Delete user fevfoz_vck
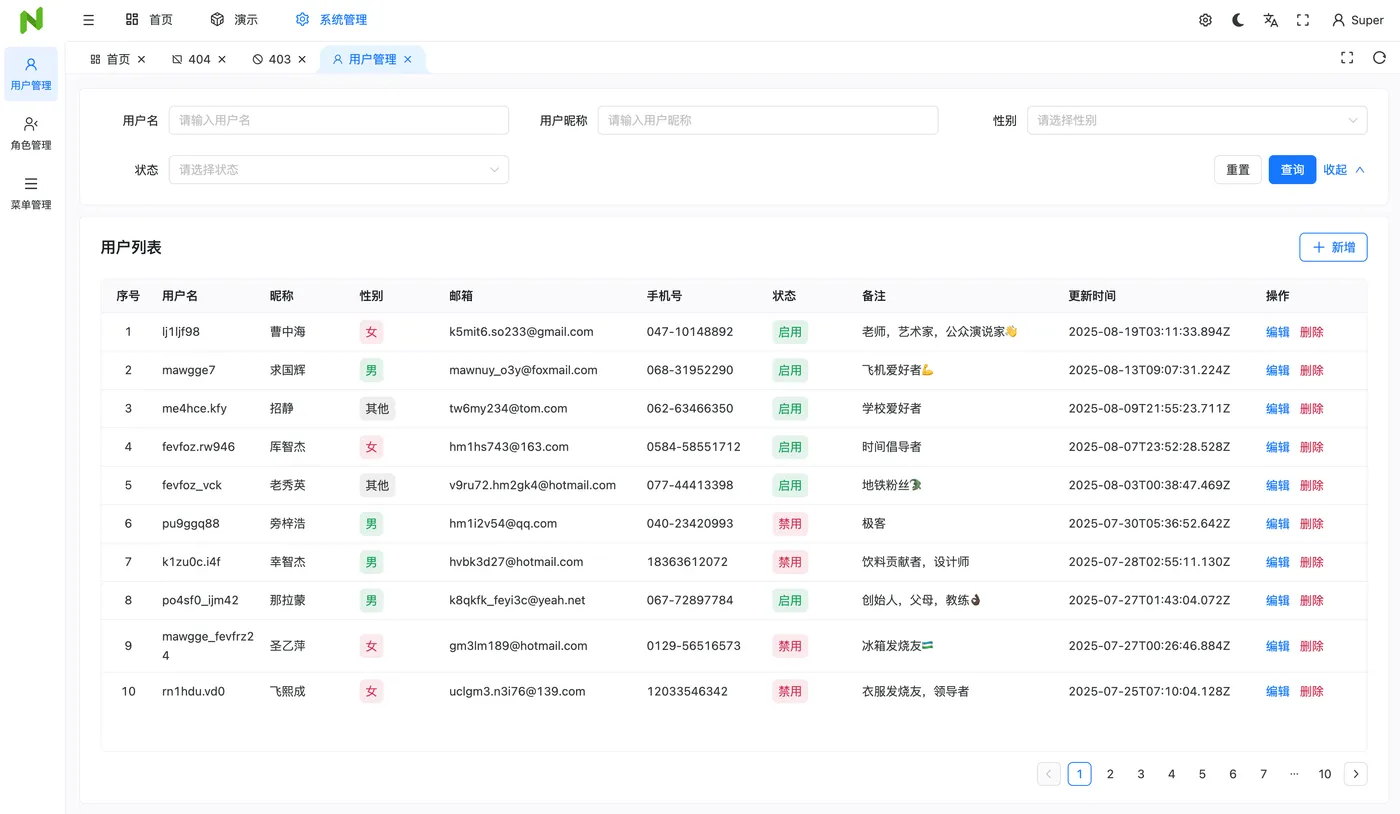This screenshot has width=1400, height=814. click(x=1312, y=485)
